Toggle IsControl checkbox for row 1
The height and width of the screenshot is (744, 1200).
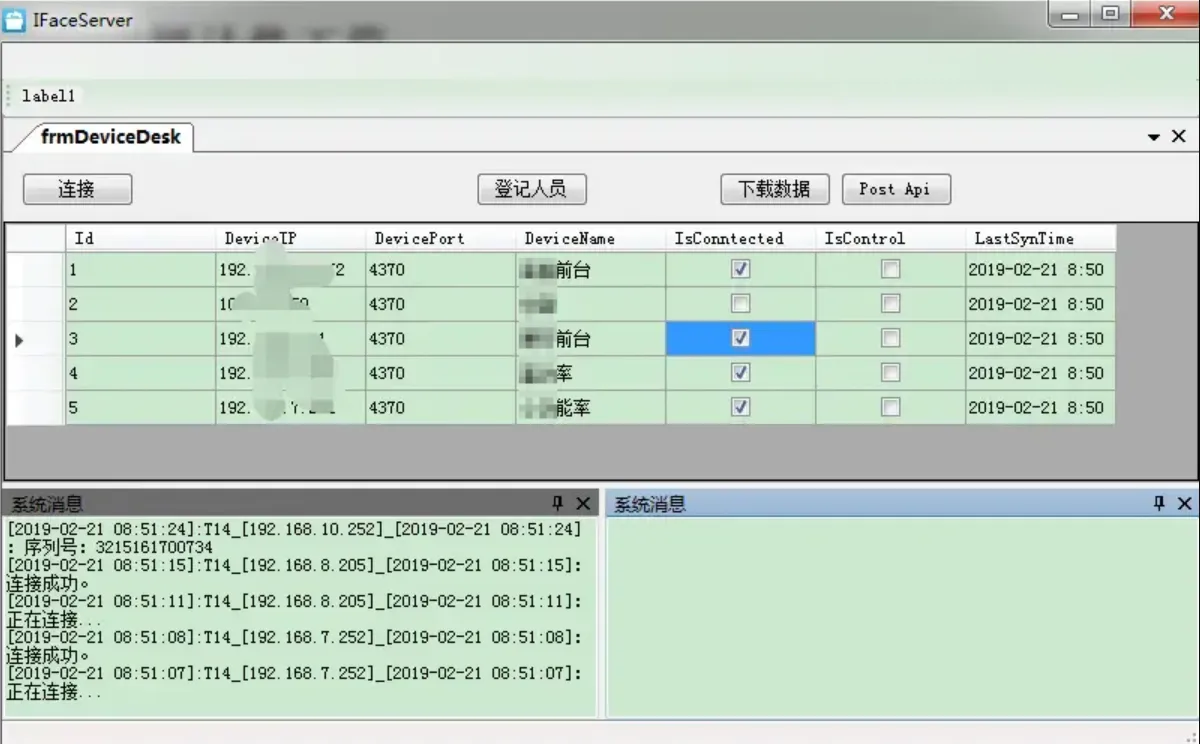pyautogui.click(x=890, y=269)
